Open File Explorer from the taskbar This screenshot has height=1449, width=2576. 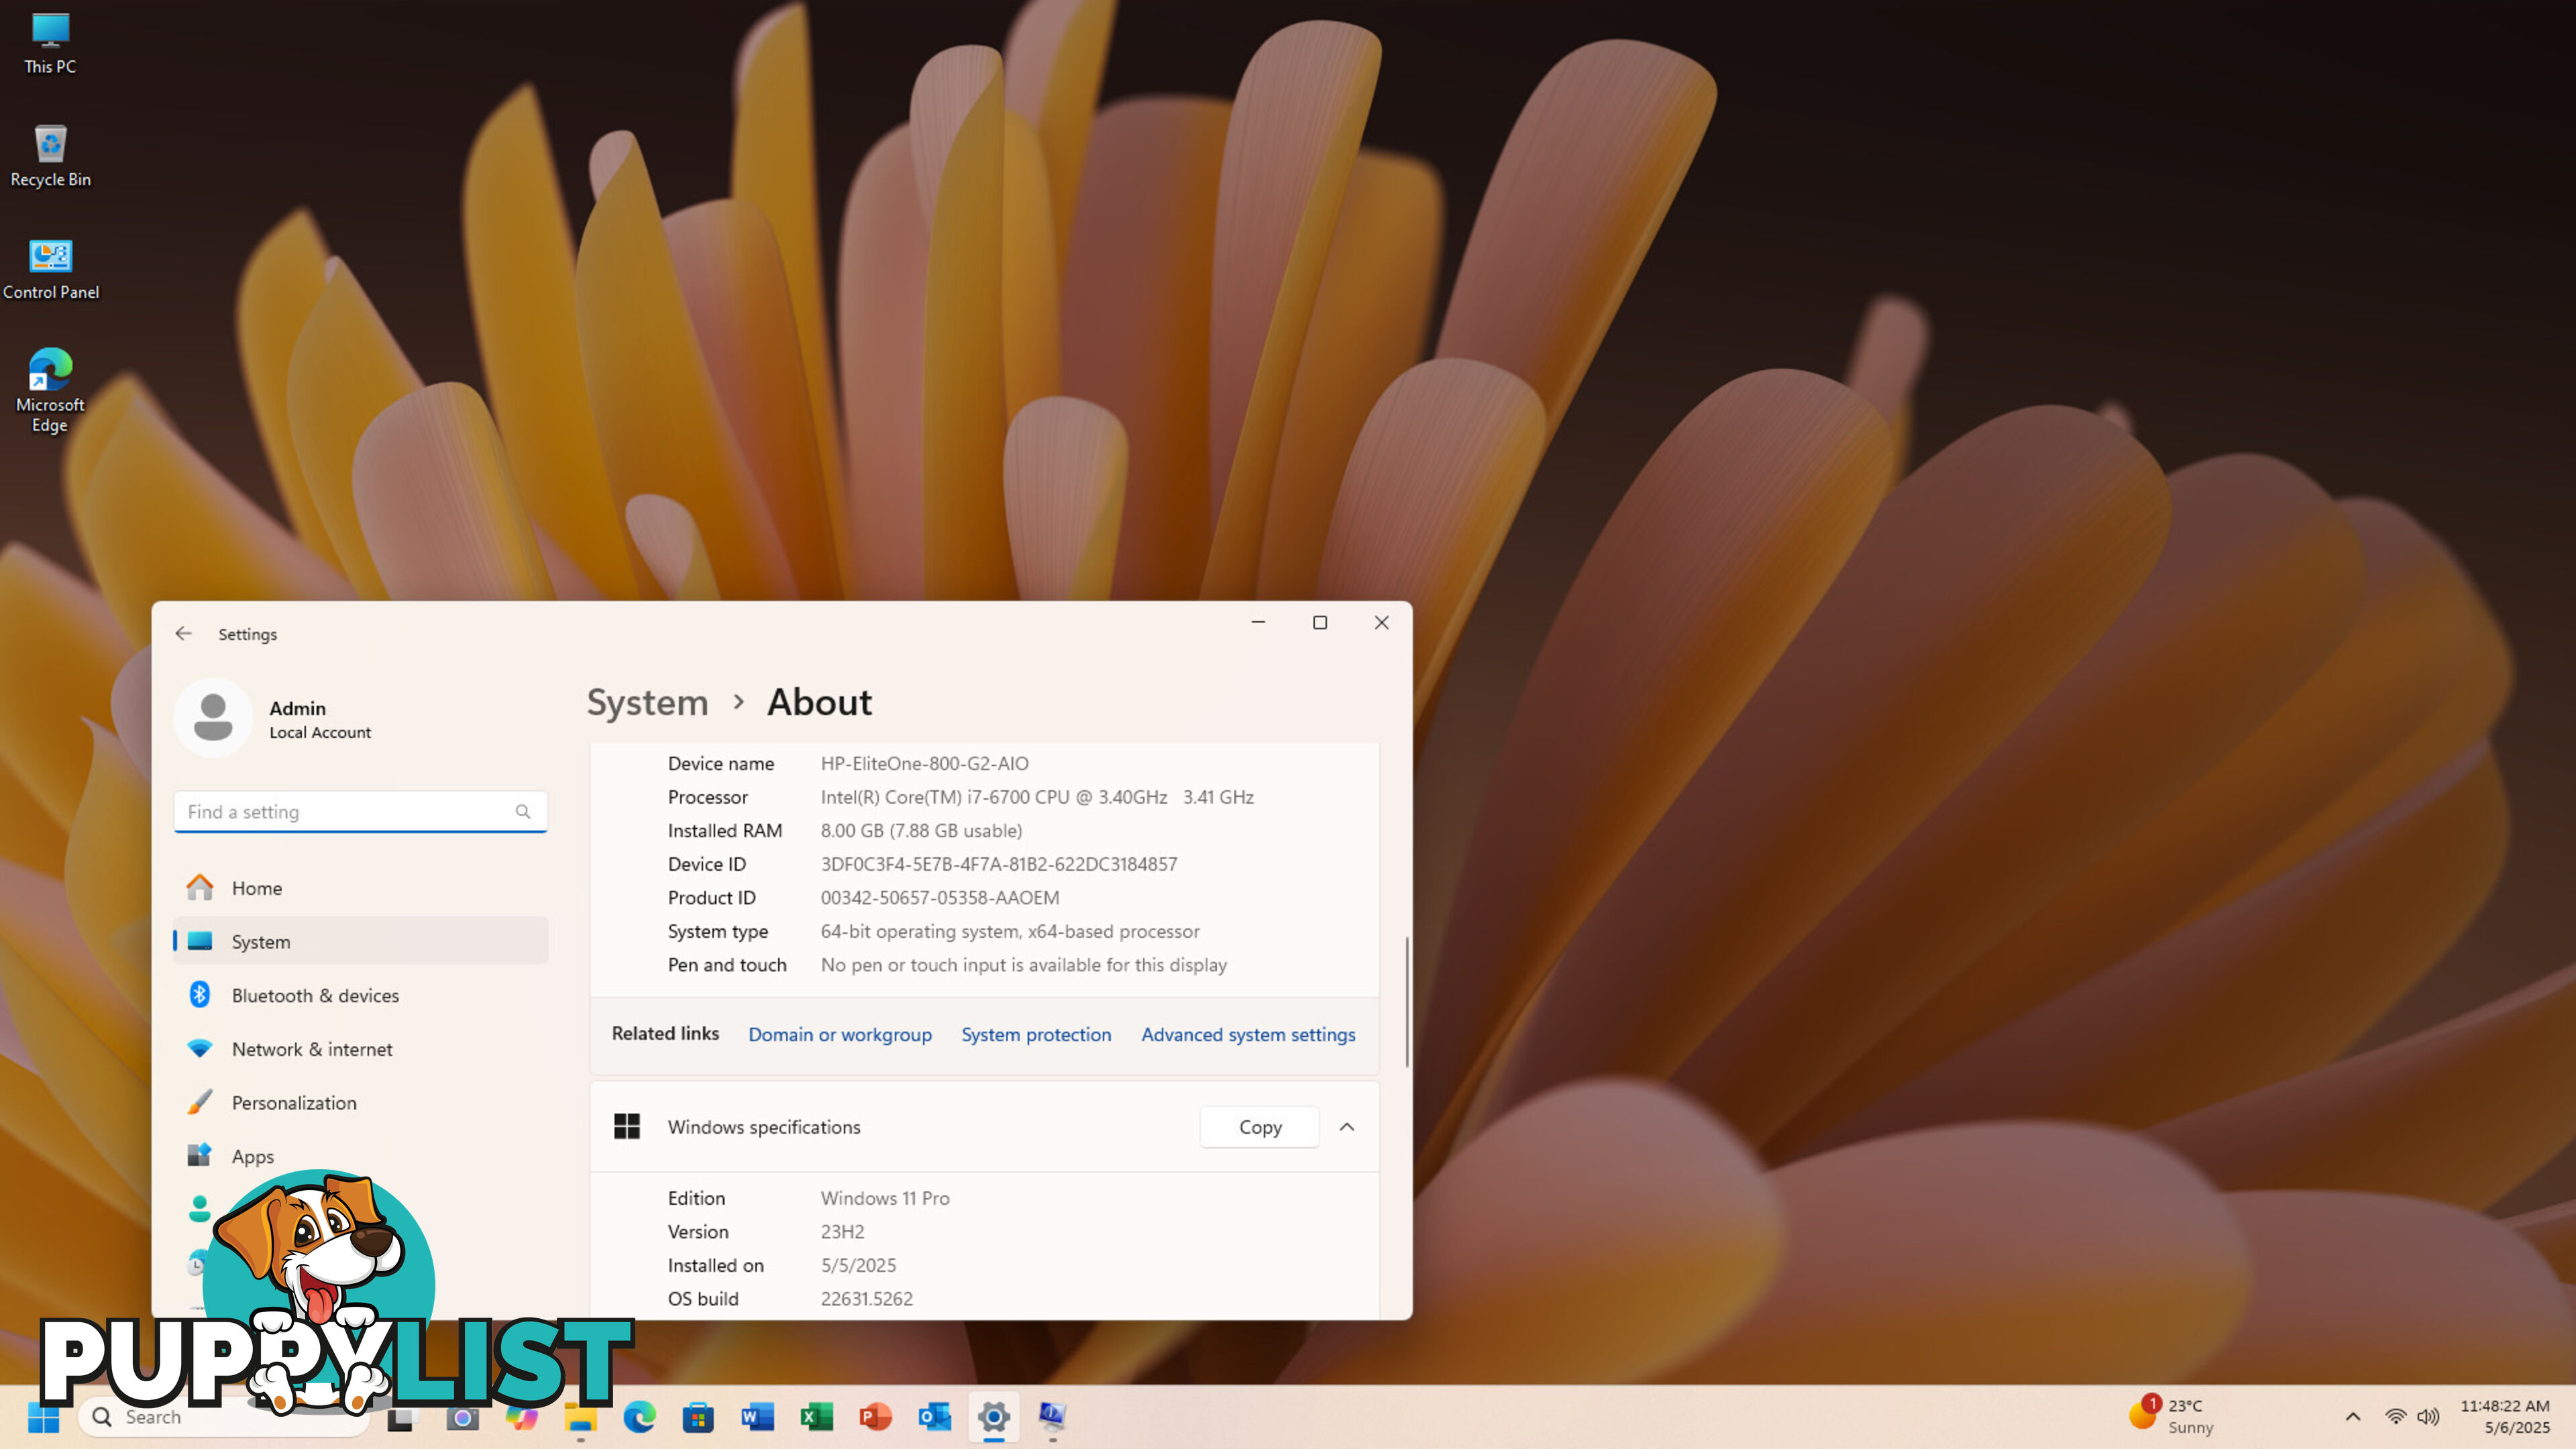click(580, 1416)
